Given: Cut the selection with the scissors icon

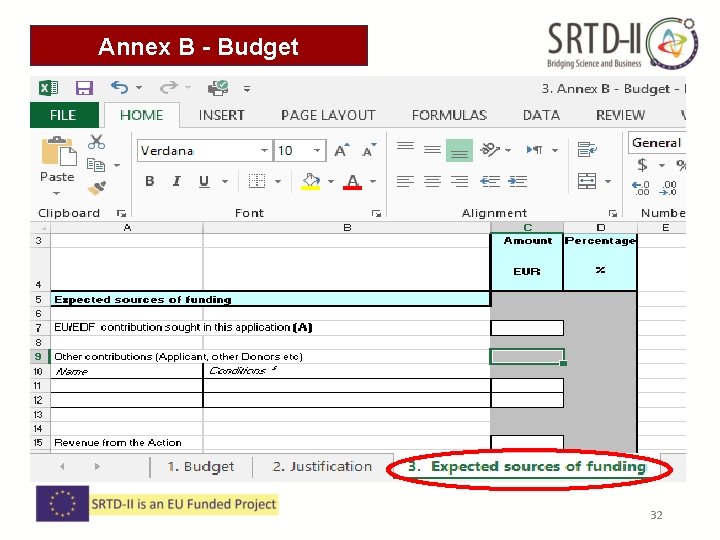Looking at the screenshot, I should 96,142.
